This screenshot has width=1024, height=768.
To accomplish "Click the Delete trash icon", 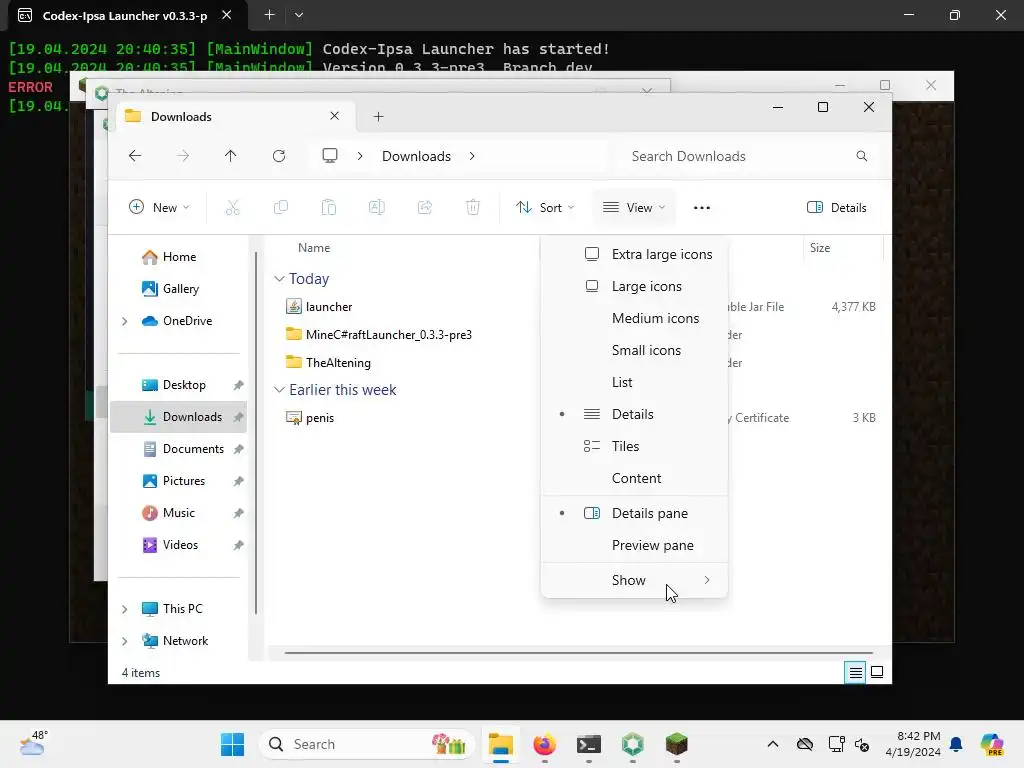I will 473,208.
